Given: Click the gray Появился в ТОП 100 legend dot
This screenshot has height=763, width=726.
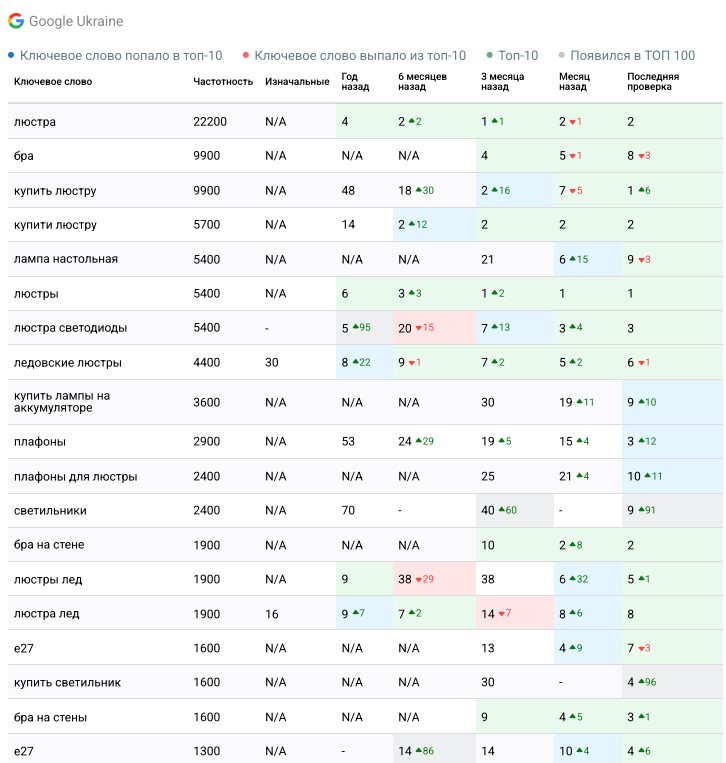Looking at the screenshot, I should point(561,56).
